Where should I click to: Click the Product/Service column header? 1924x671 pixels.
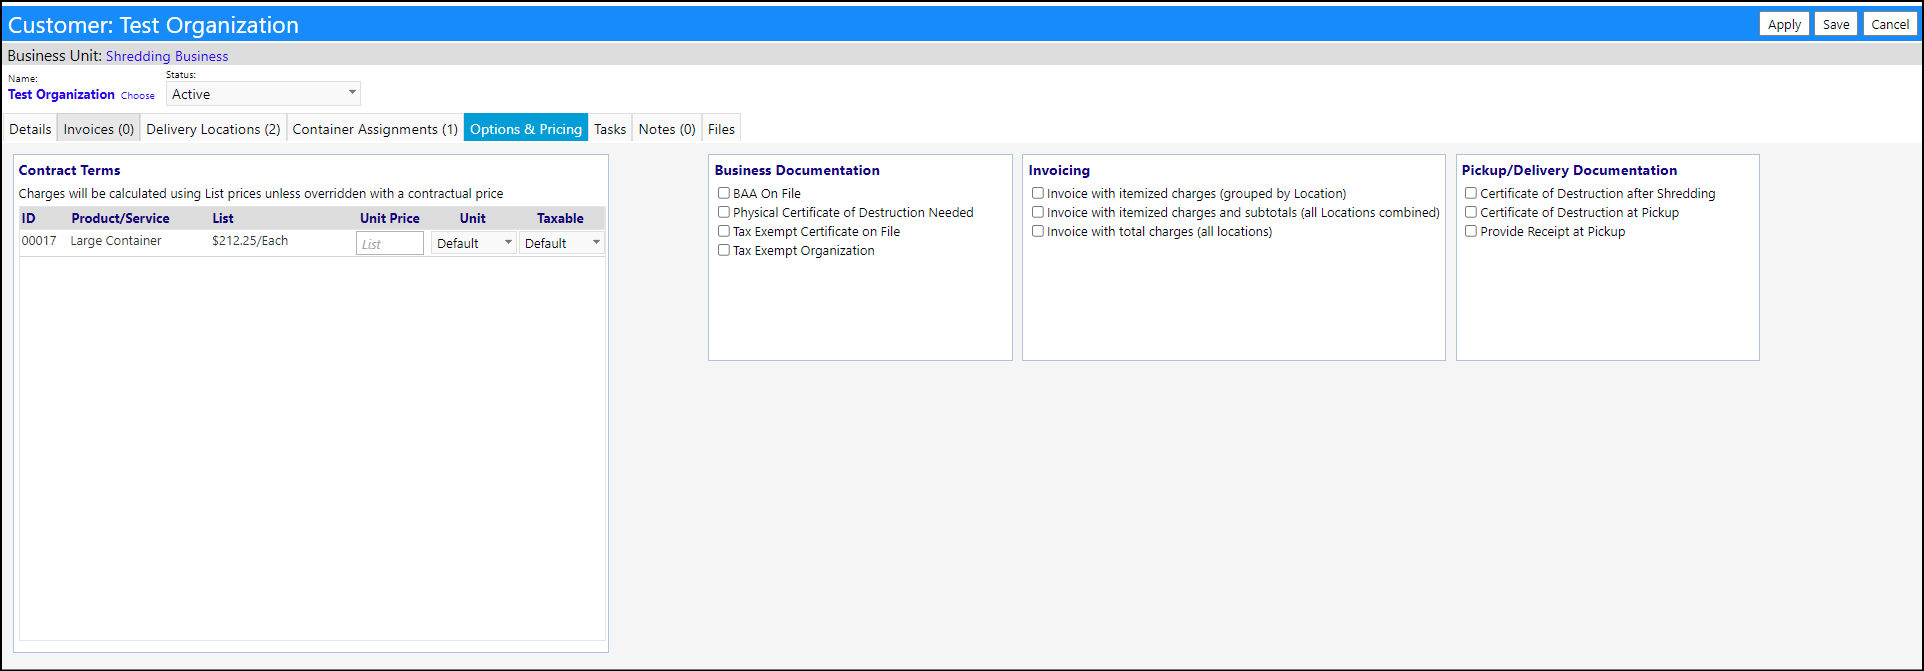[120, 218]
